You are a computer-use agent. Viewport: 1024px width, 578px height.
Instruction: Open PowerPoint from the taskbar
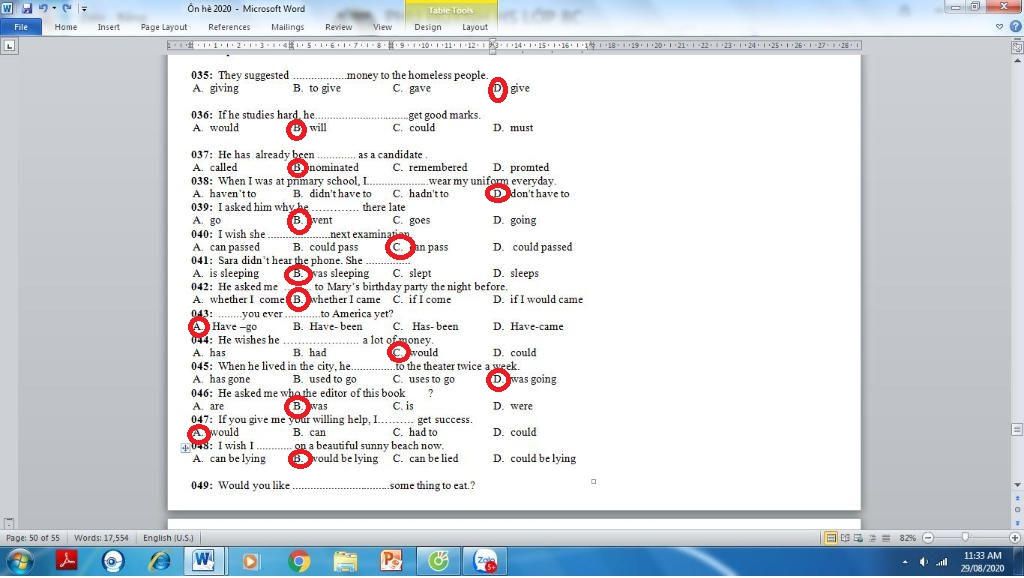391,561
